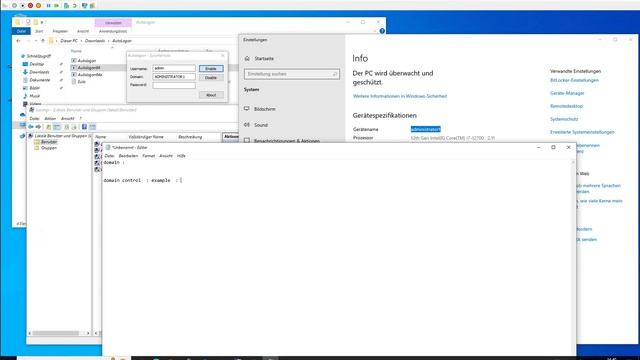640x360 pixels.
Task: Open the Hilfe menu in Editor
Action: (181, 156)
